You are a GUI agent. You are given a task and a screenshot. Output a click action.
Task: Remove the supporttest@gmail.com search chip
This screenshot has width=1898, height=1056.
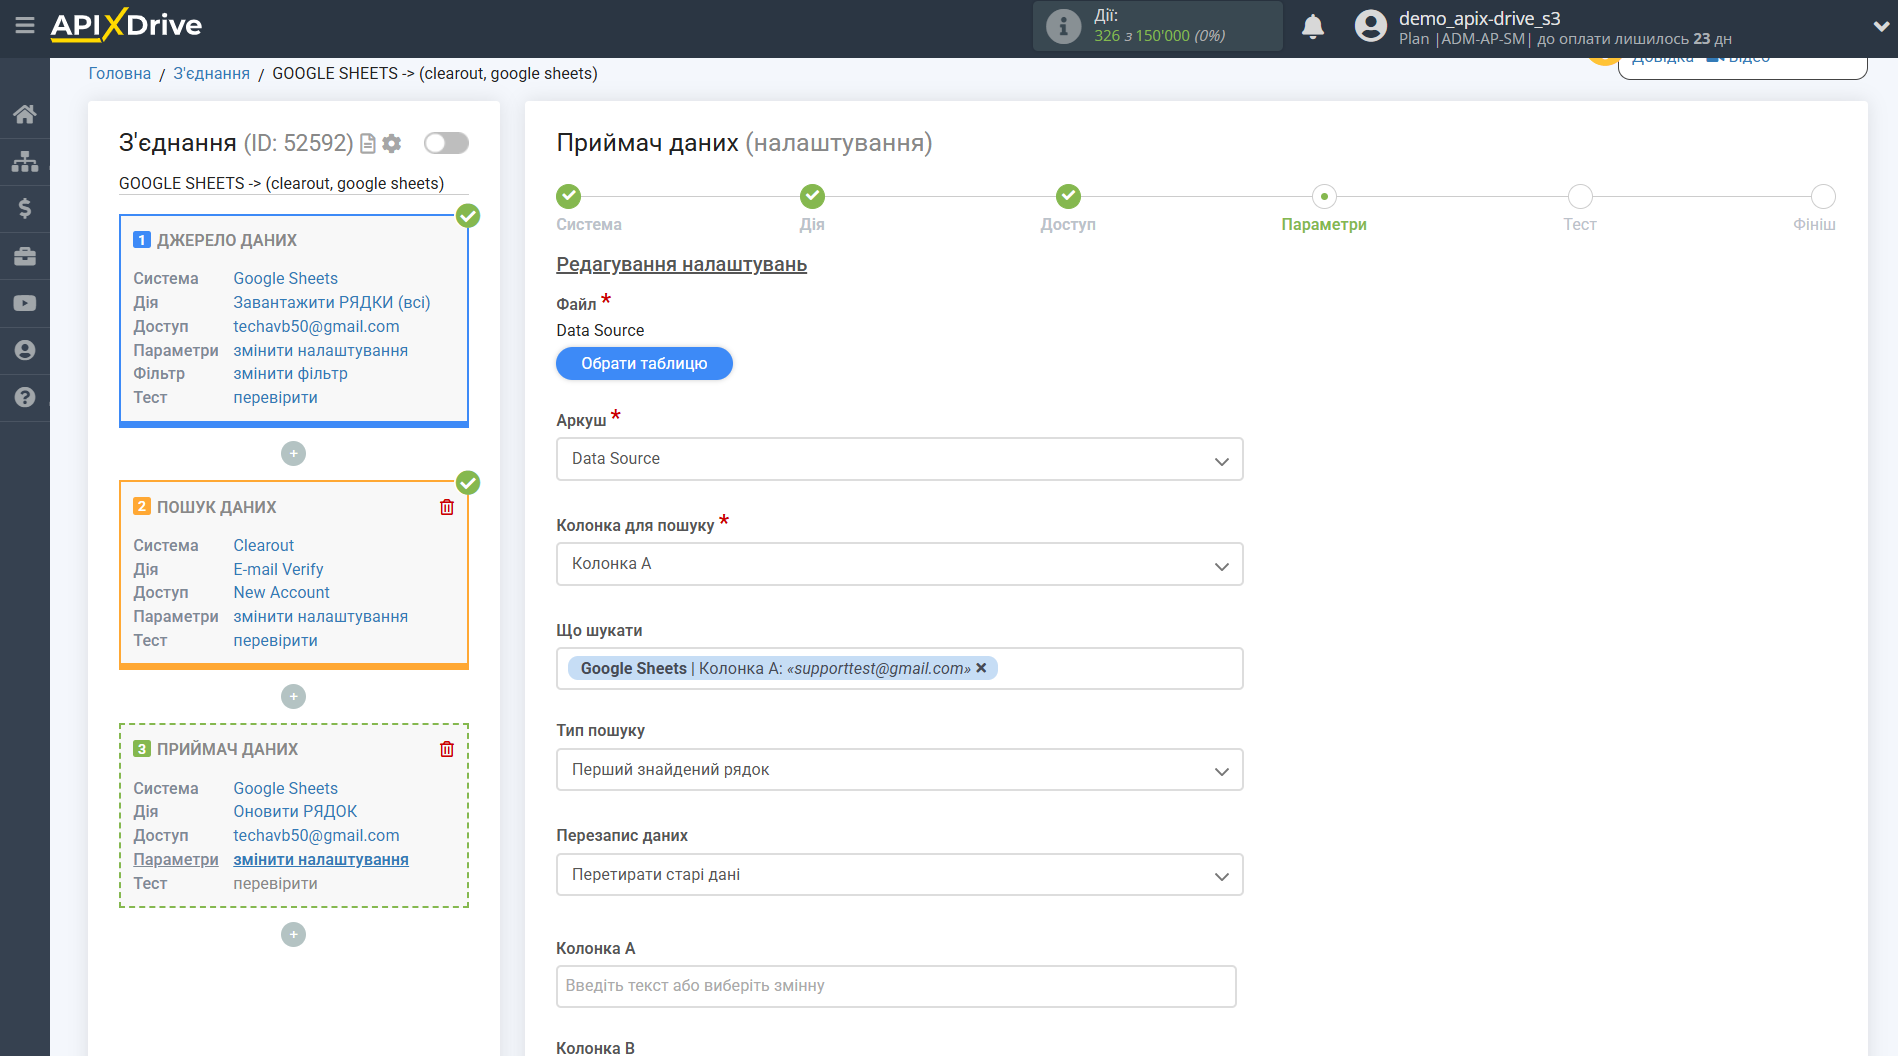pyautogui.click(x=982, y=668)
